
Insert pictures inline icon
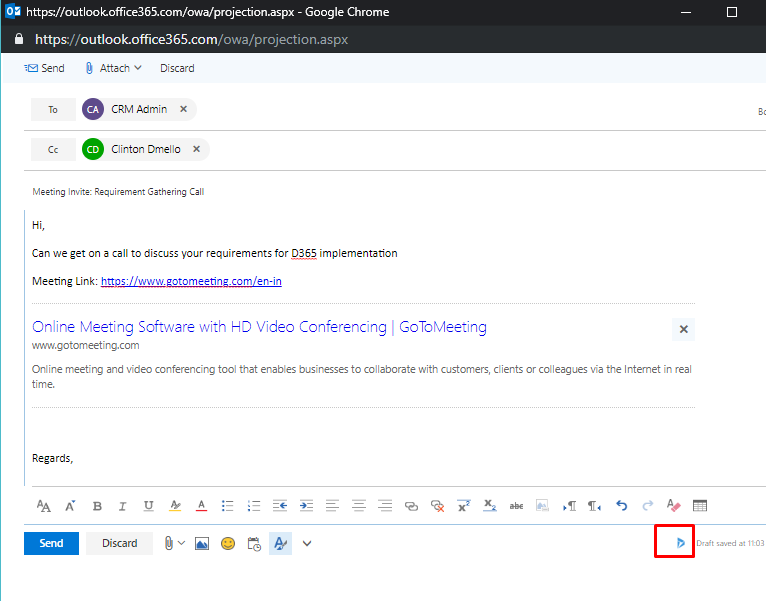tap(202, 543)
